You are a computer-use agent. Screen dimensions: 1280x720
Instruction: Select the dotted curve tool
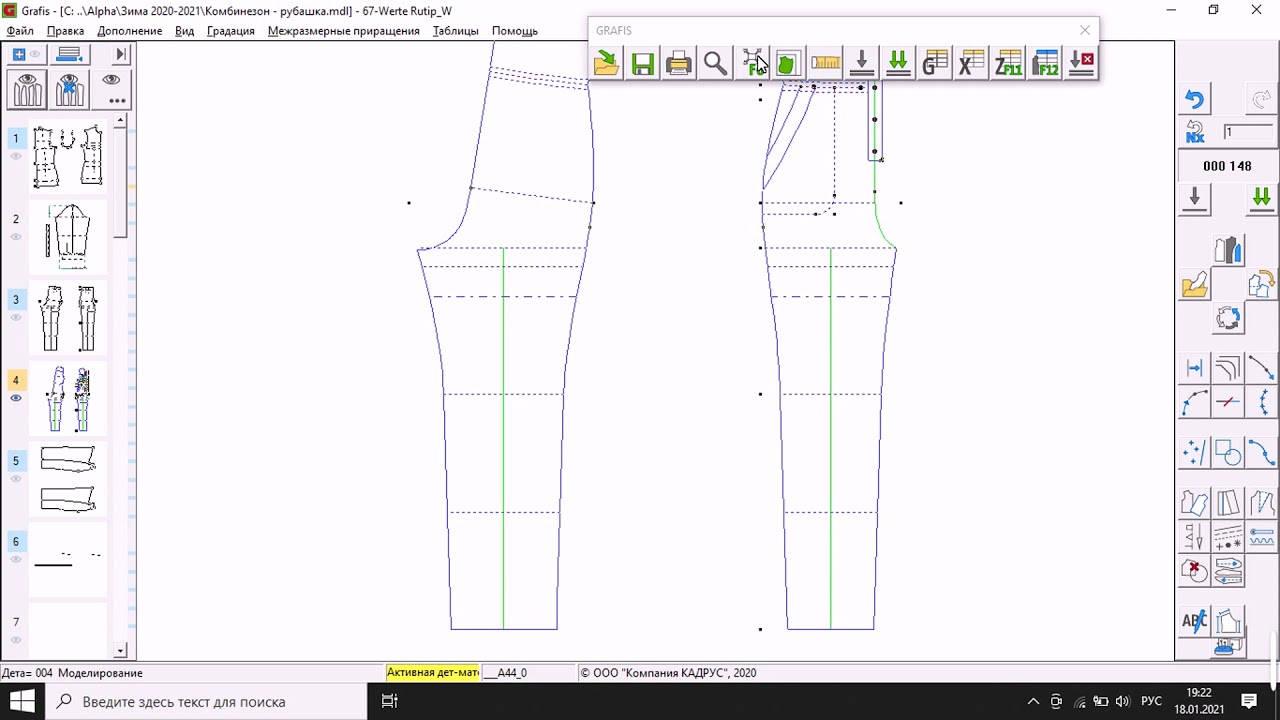tap(1261, 402)
